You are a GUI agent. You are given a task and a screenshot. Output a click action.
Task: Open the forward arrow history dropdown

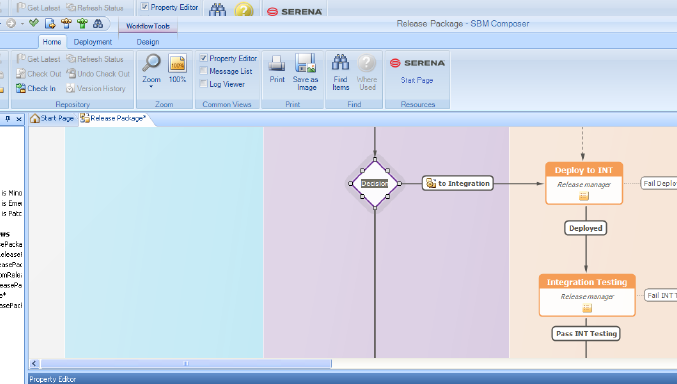click(22, 24)
